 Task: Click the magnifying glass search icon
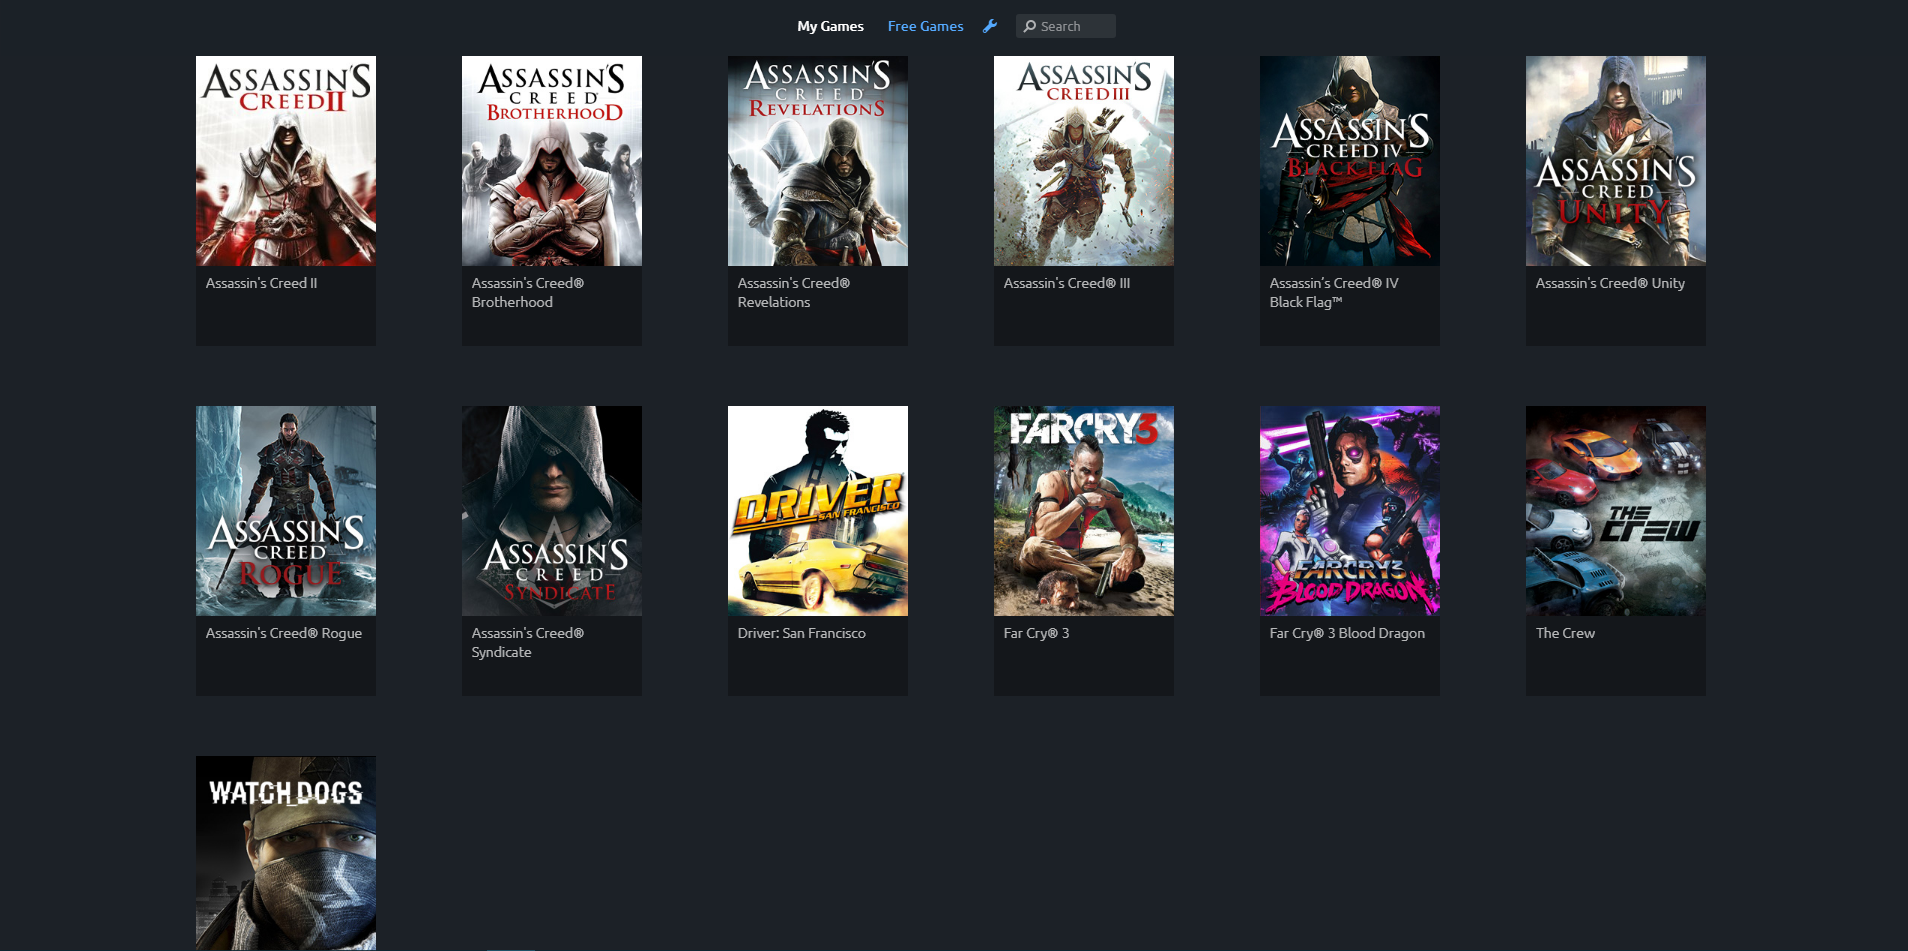tap(1029, 27)
